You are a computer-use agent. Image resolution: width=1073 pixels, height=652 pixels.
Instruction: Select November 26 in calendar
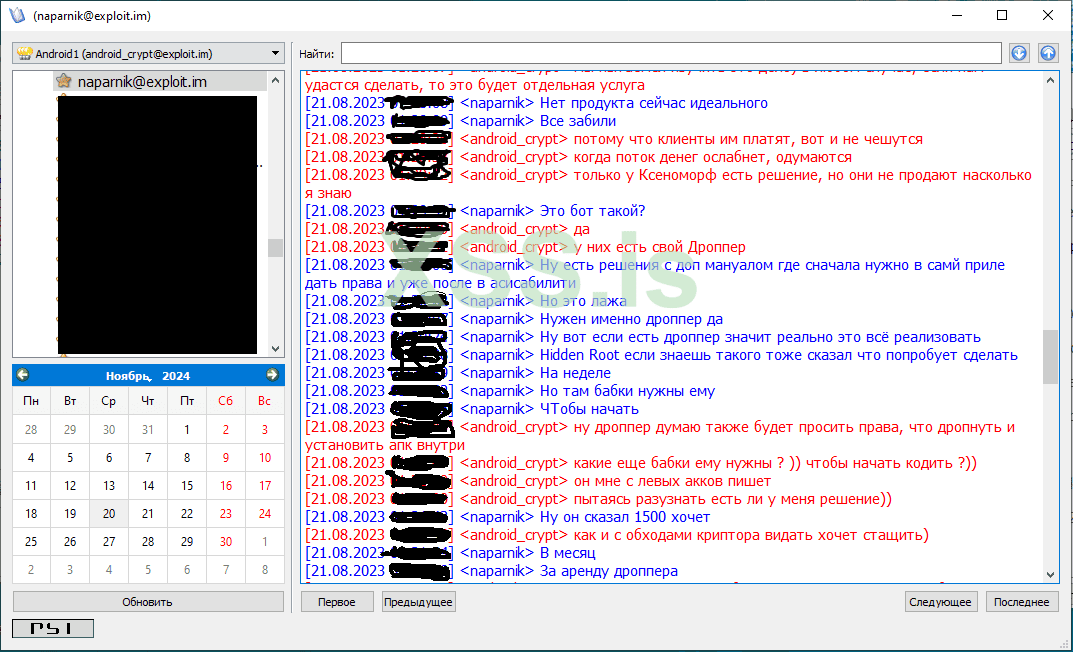coord(70,541)
